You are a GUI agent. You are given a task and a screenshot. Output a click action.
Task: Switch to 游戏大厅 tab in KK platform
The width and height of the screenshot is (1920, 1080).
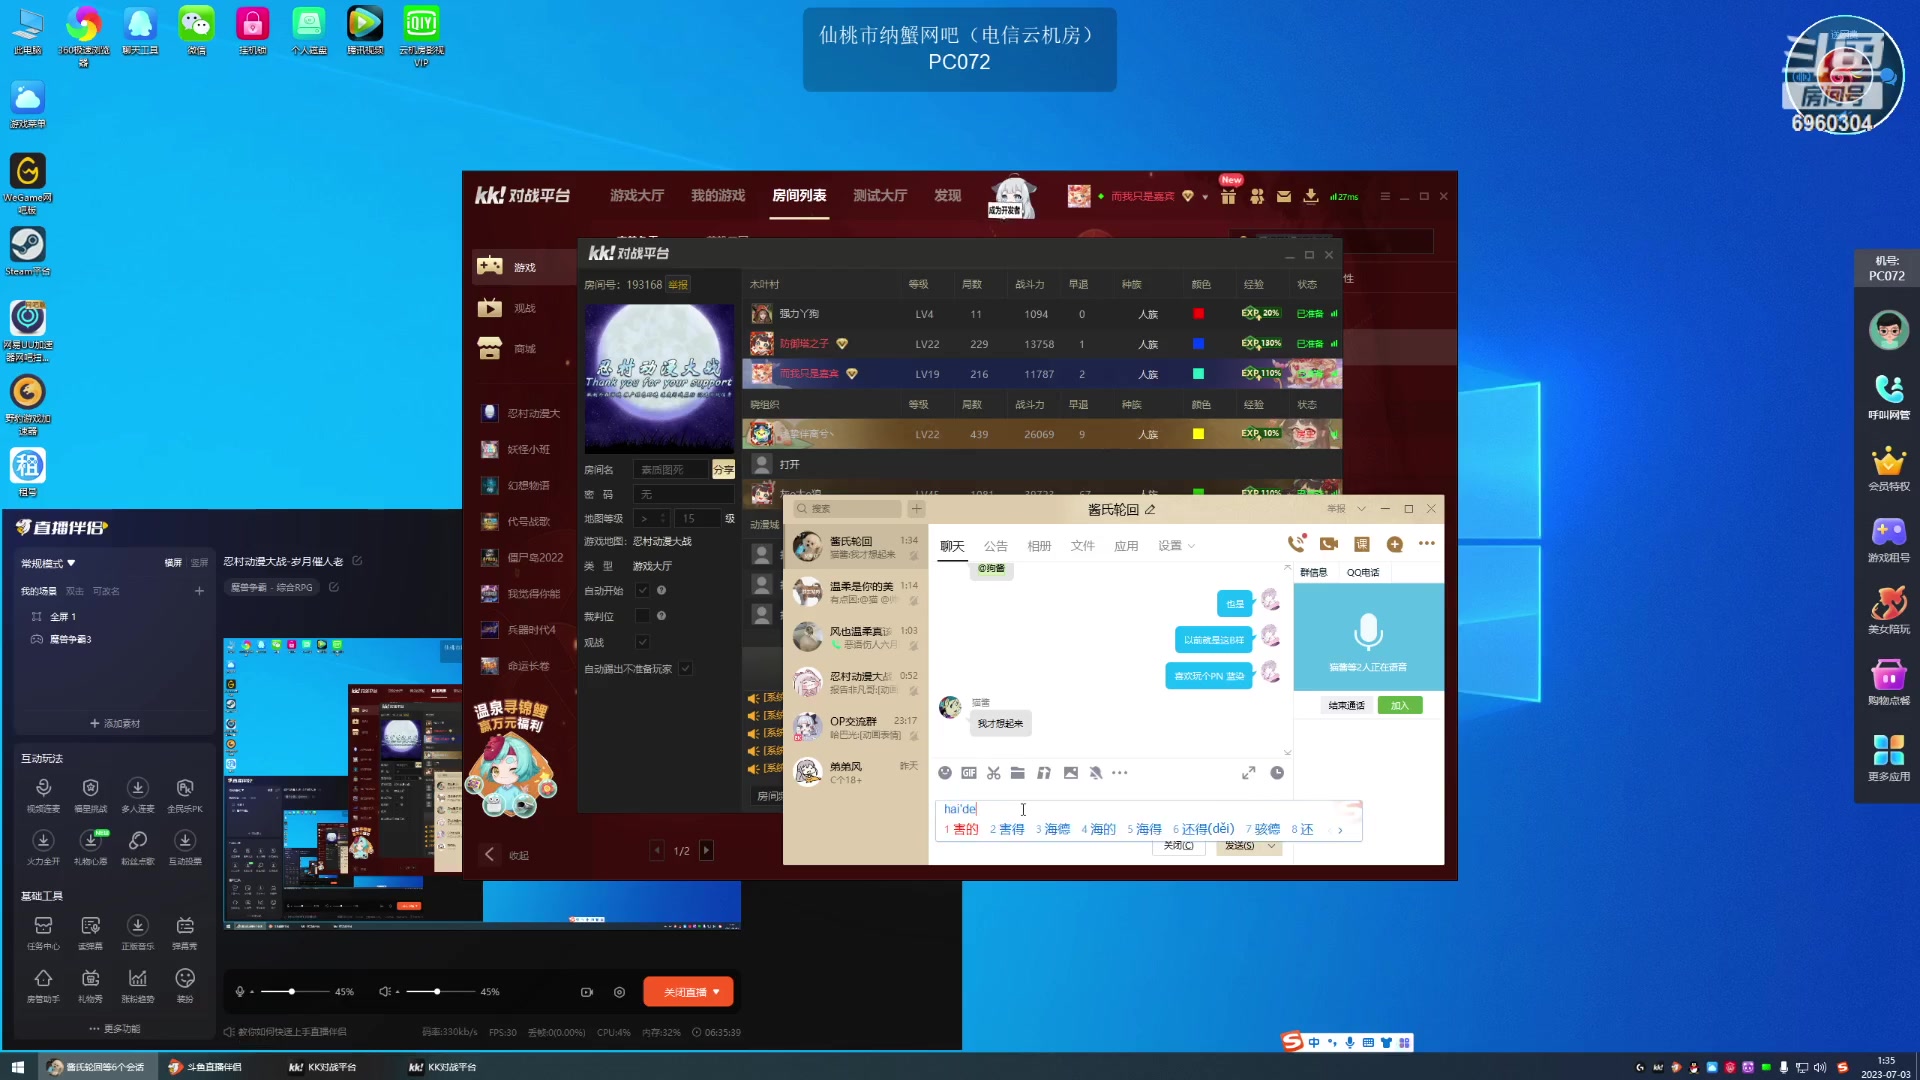(637, 196)
